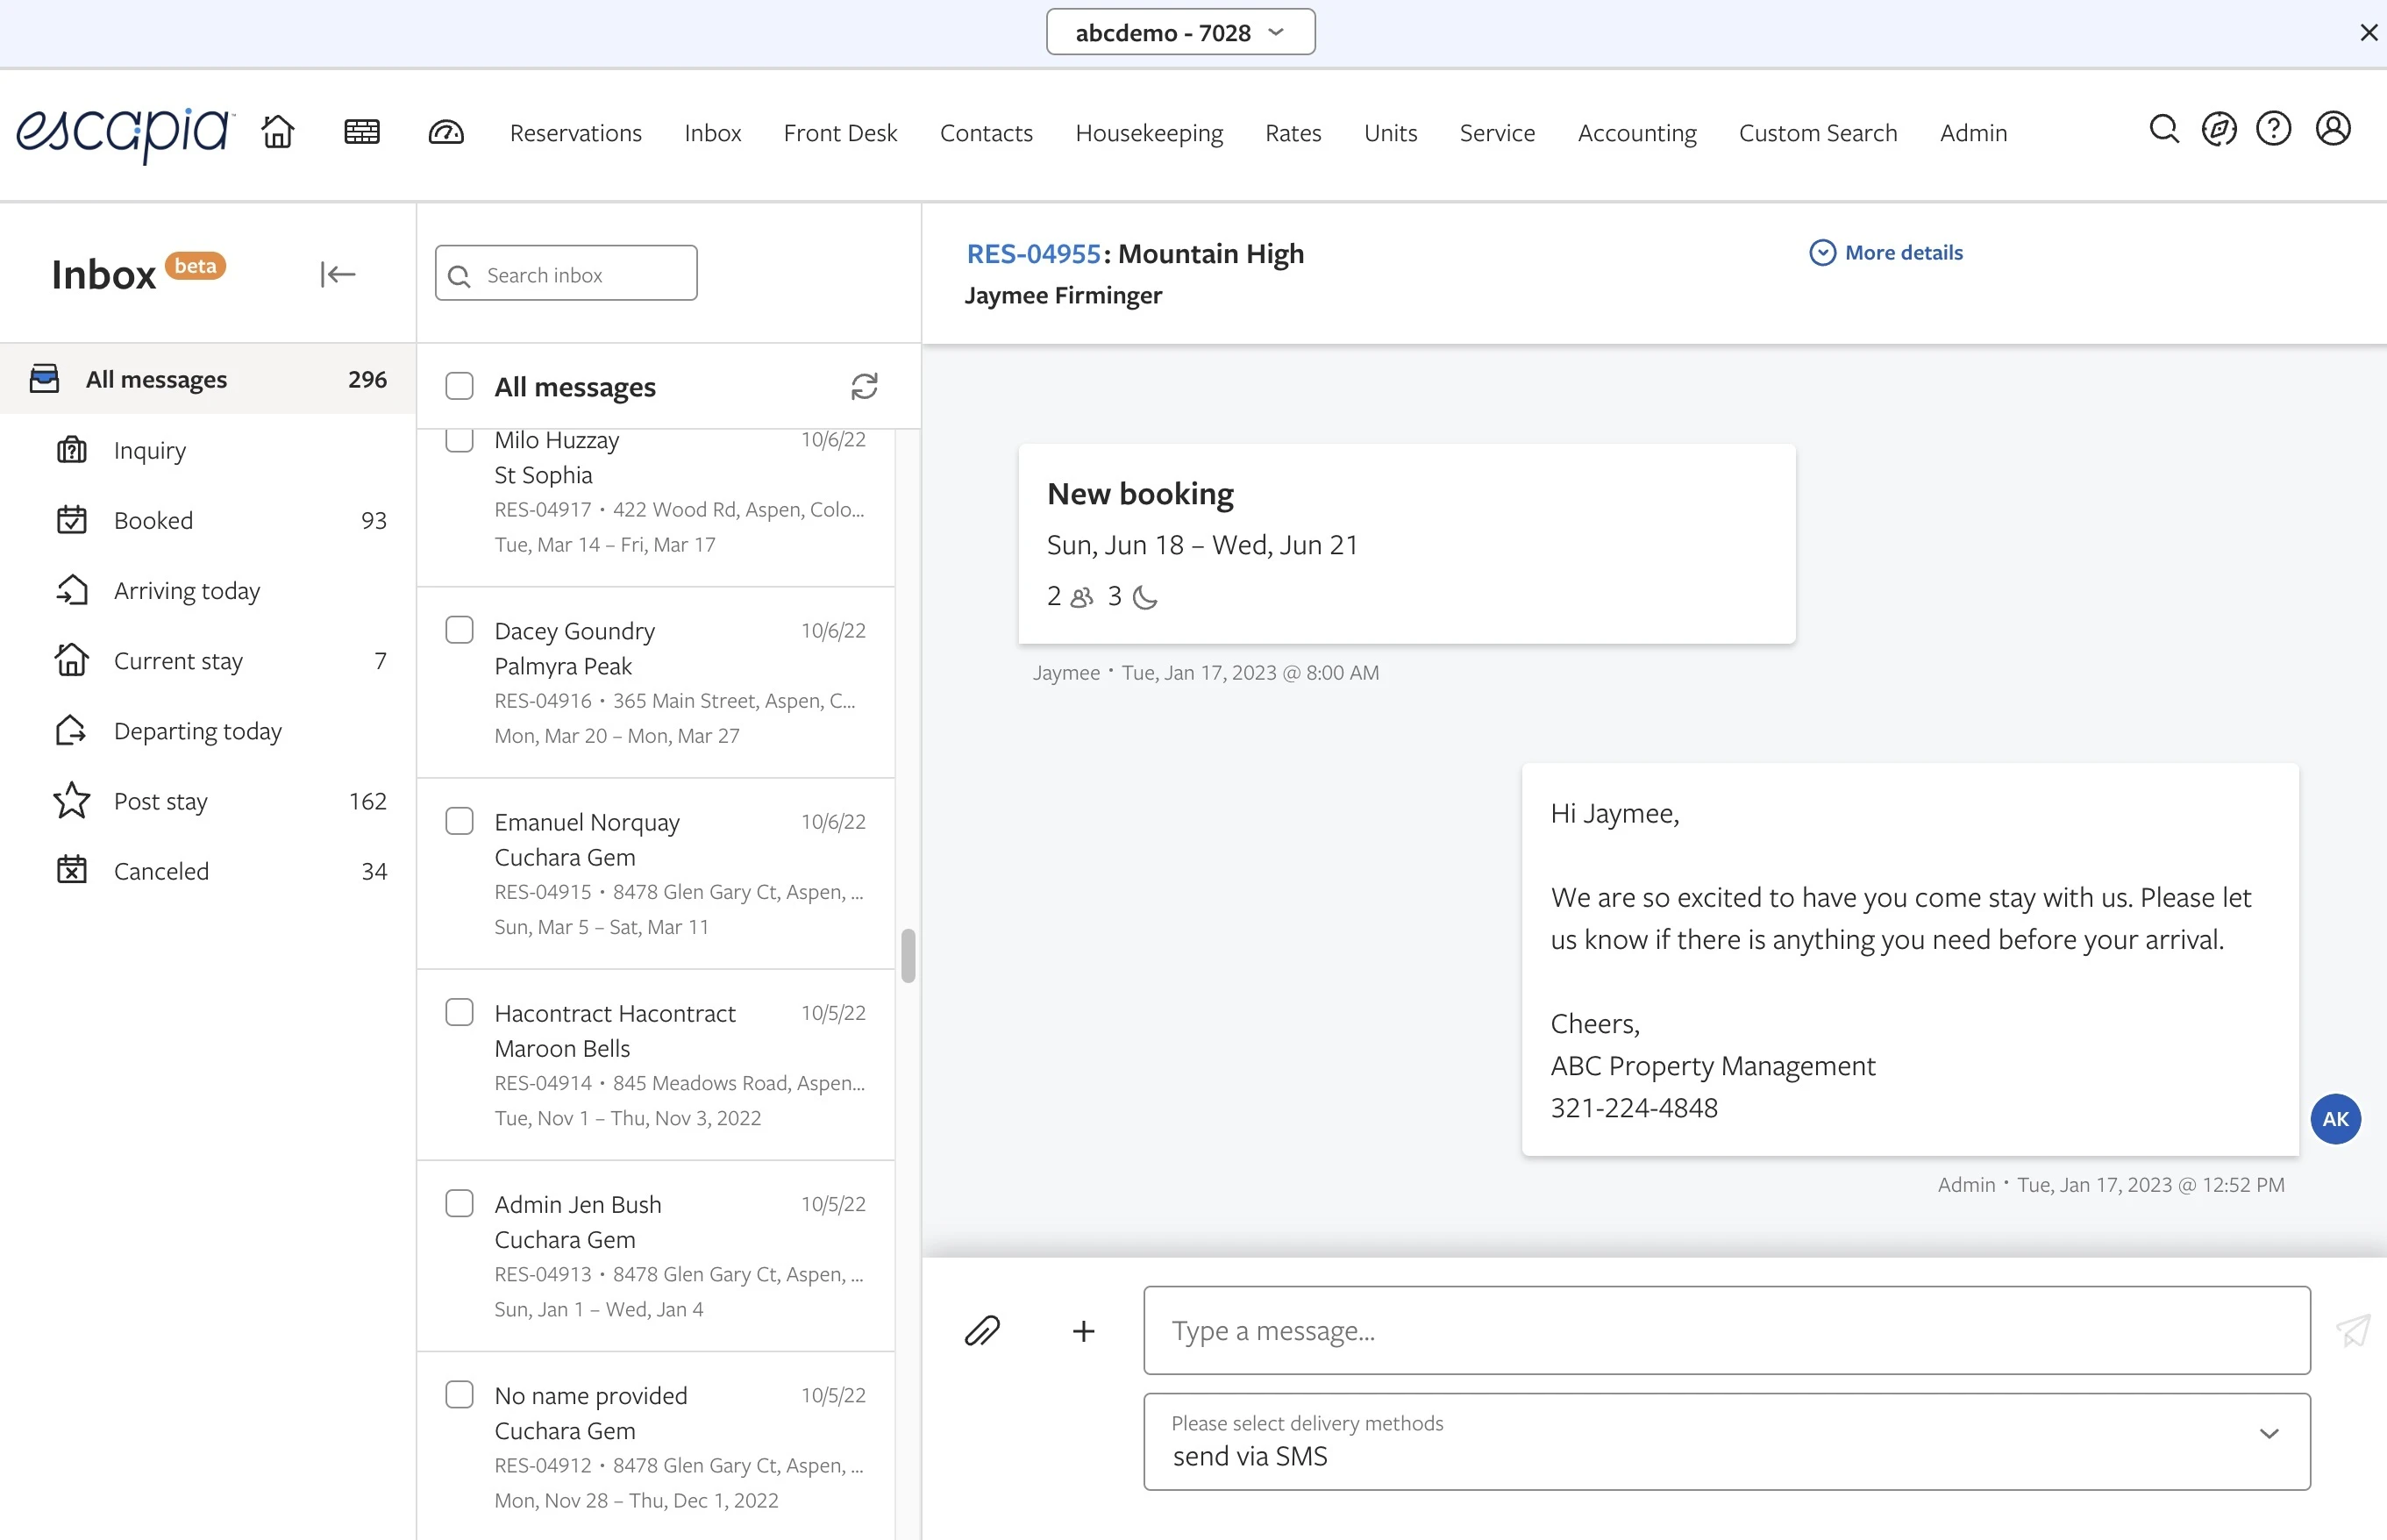The width and height of the screenshot is (2387, 1540).
Task: Open the Housekeeping menu
Action: pyautogui.click(x=1149, y=133)
